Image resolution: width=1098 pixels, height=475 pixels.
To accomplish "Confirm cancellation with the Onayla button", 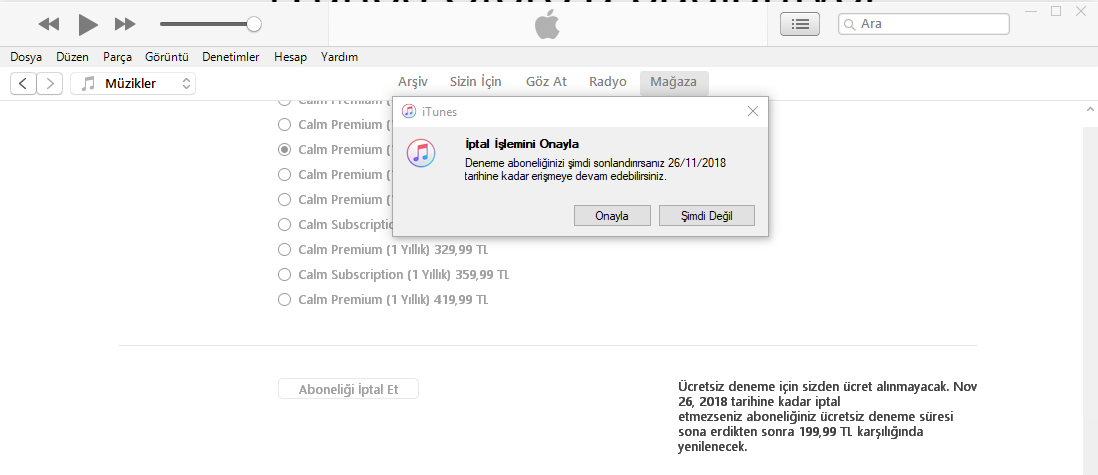I will point(612,216).
